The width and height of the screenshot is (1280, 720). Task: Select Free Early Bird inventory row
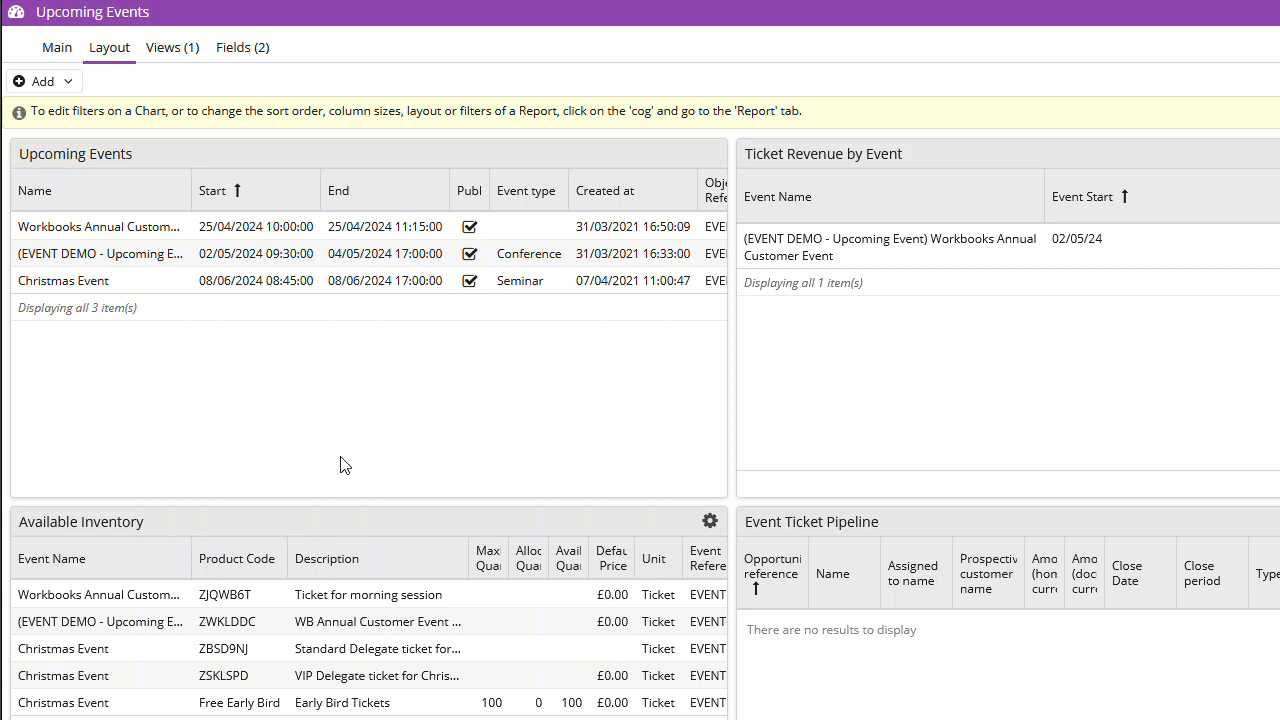[x=239, y=703]
